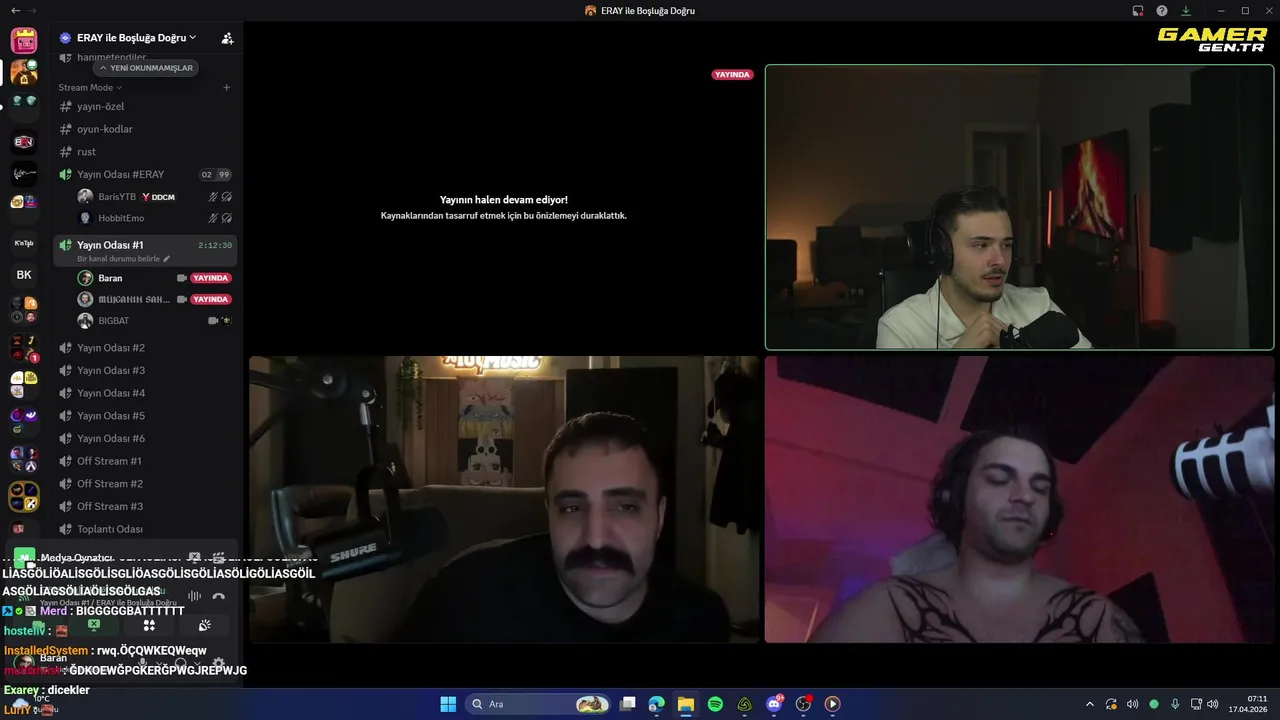Join the Yayın Odası #3 voice channel

pos(145,370)
